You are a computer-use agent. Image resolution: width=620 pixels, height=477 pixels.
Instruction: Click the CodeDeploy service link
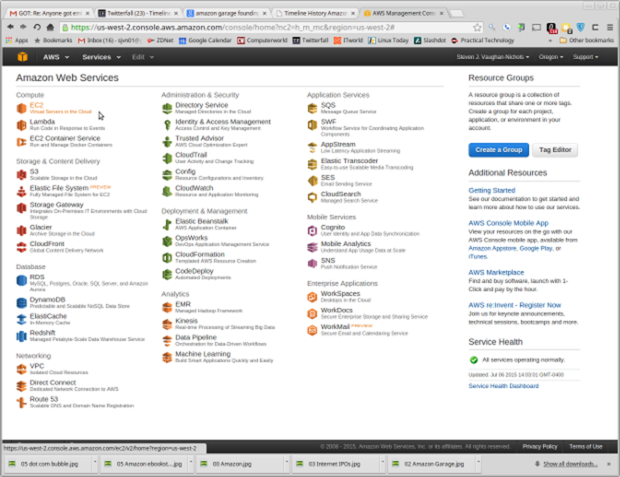194,271
